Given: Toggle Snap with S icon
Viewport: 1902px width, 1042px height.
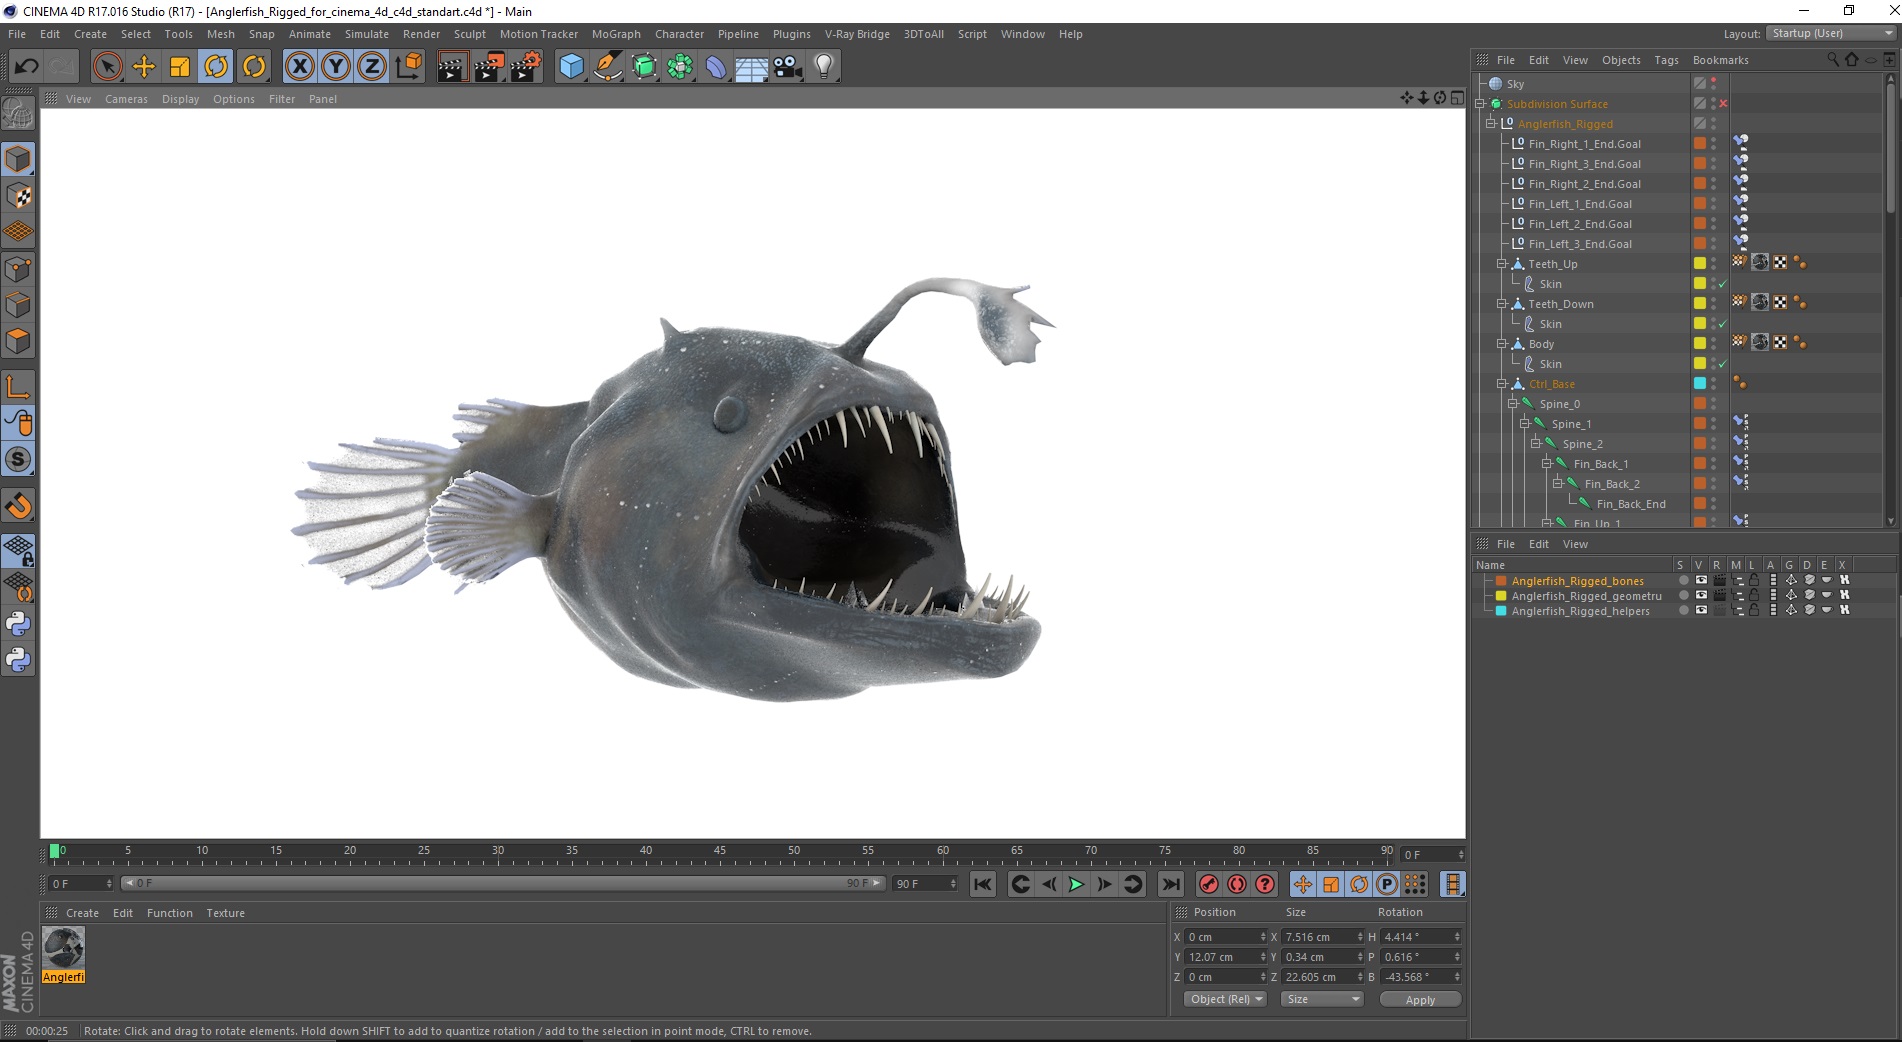Looking at the screenshot, I should pos(18,460).
